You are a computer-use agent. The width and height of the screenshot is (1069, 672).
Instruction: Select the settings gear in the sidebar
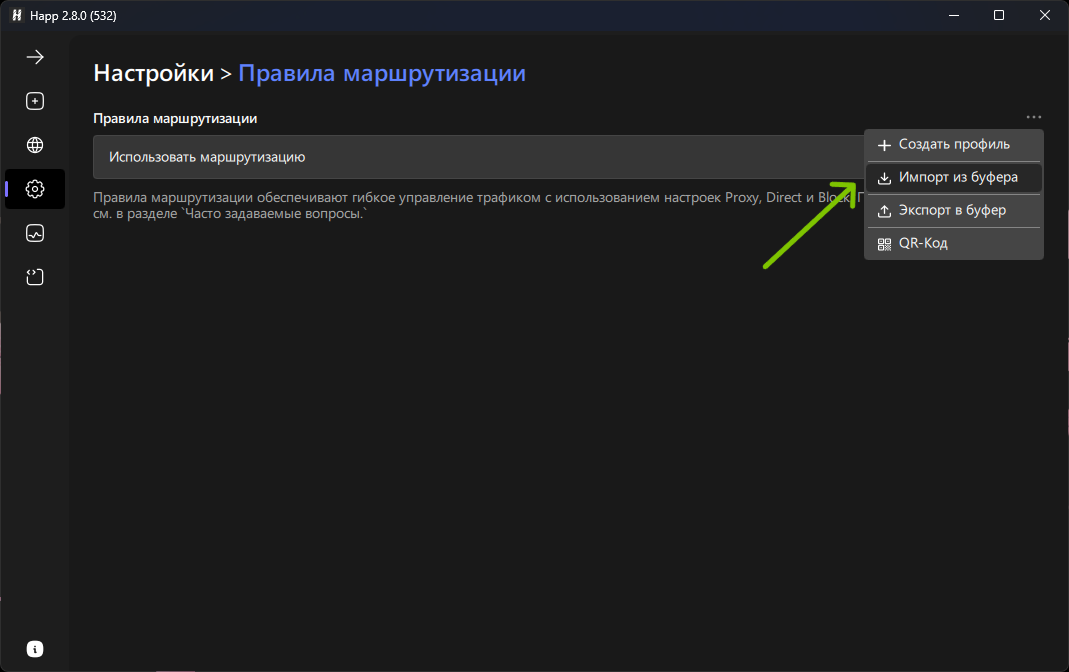click(35, 189)
